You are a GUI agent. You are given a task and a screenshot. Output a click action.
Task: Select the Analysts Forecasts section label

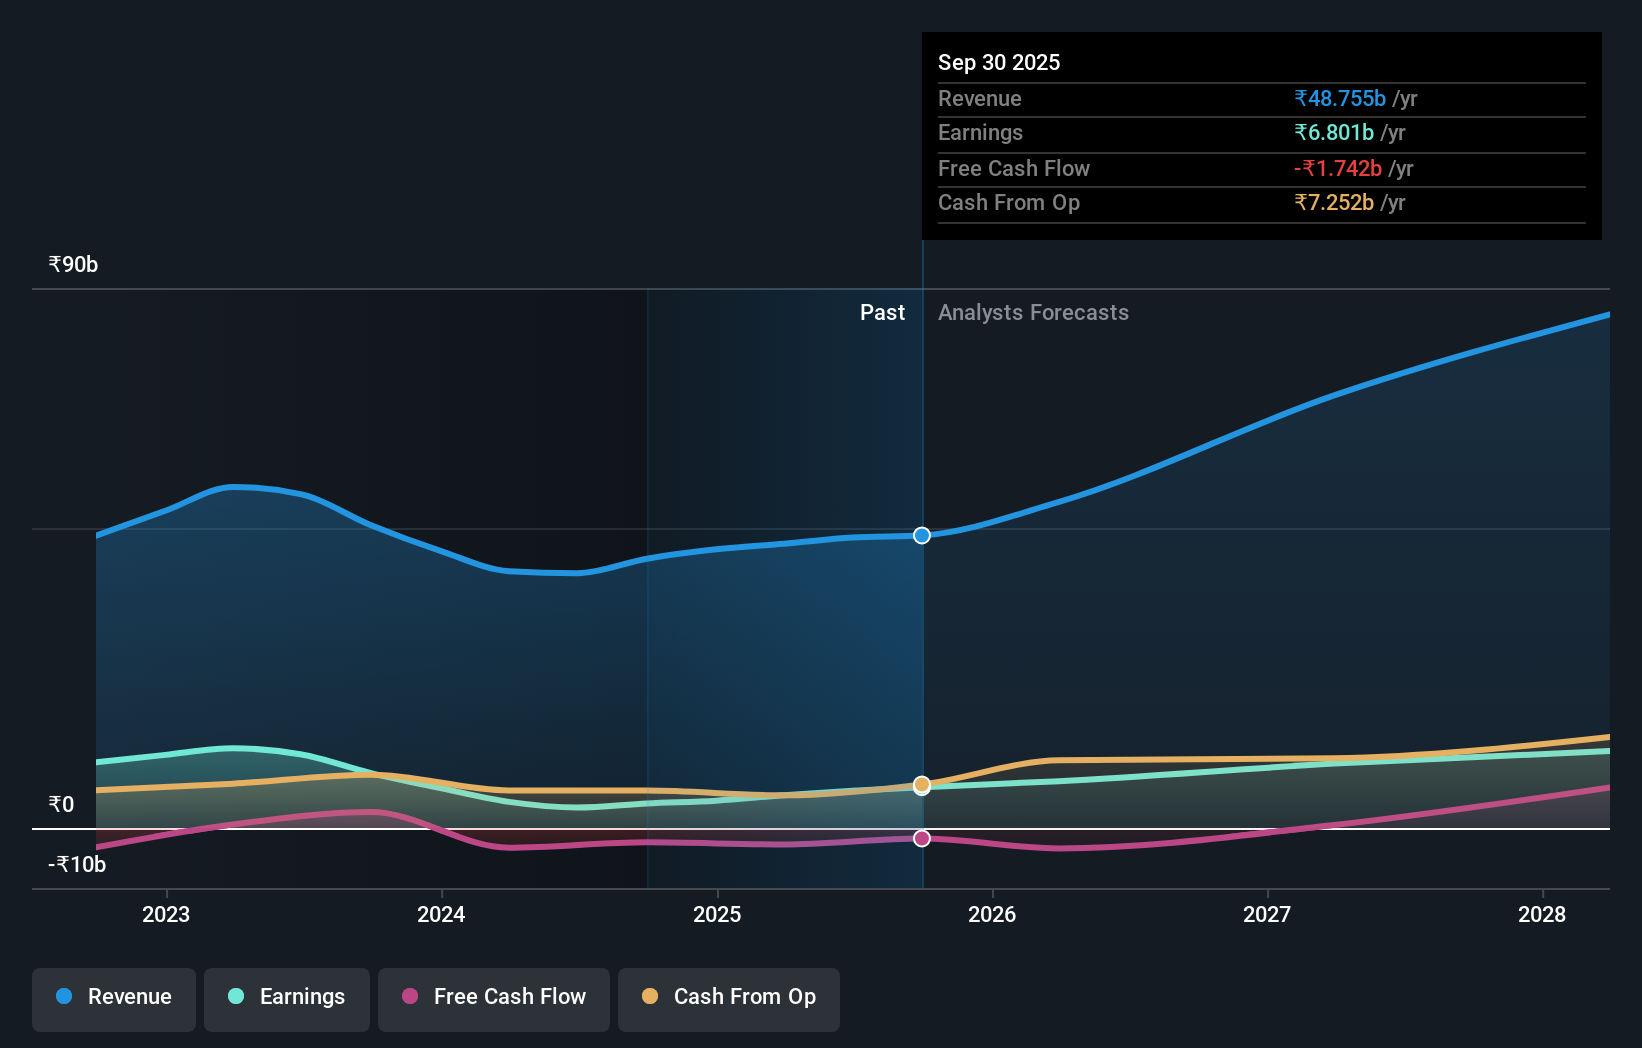pos(1033,312)
